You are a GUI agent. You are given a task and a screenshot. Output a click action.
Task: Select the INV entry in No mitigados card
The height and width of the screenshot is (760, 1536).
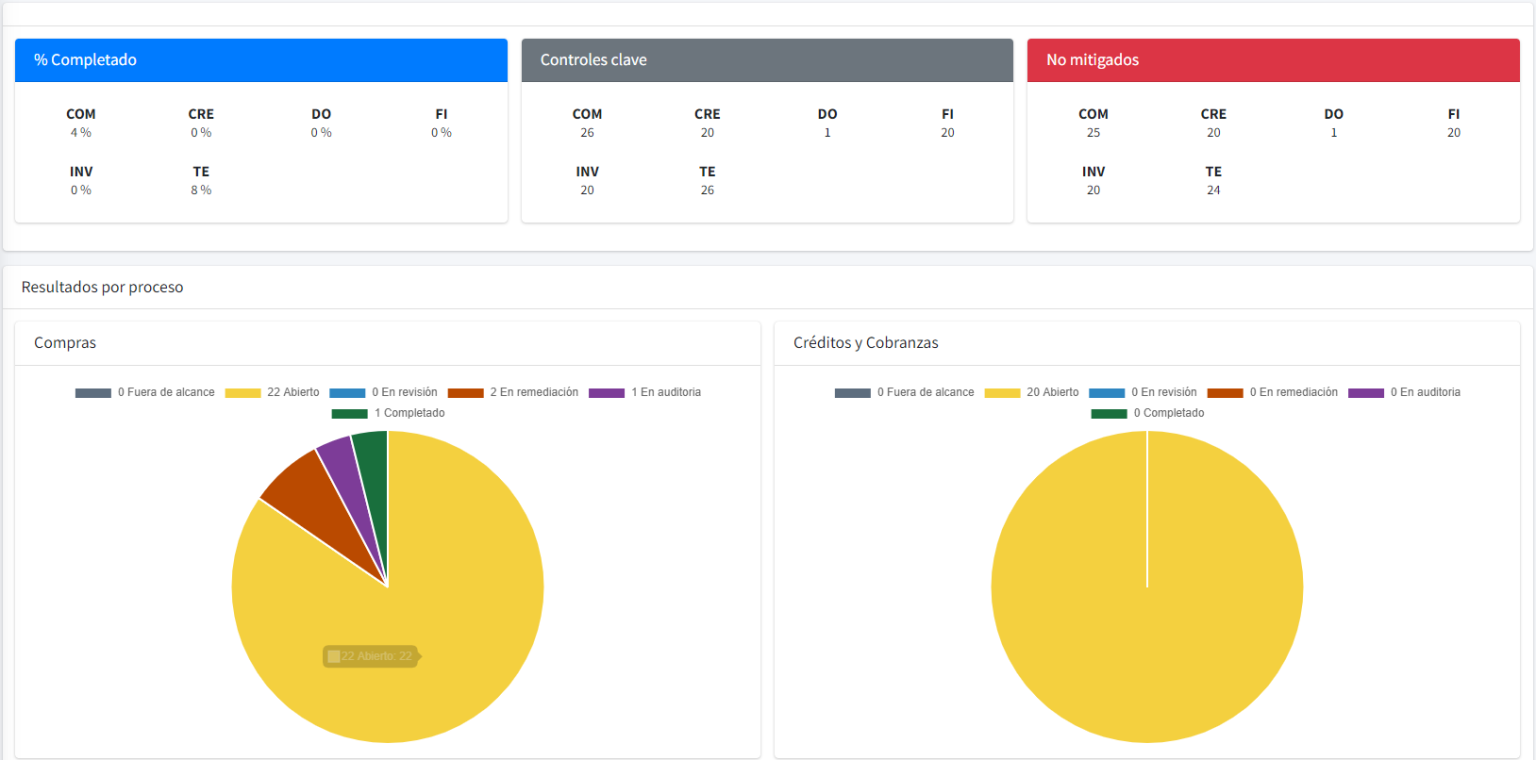click(x=1093, y=181)
